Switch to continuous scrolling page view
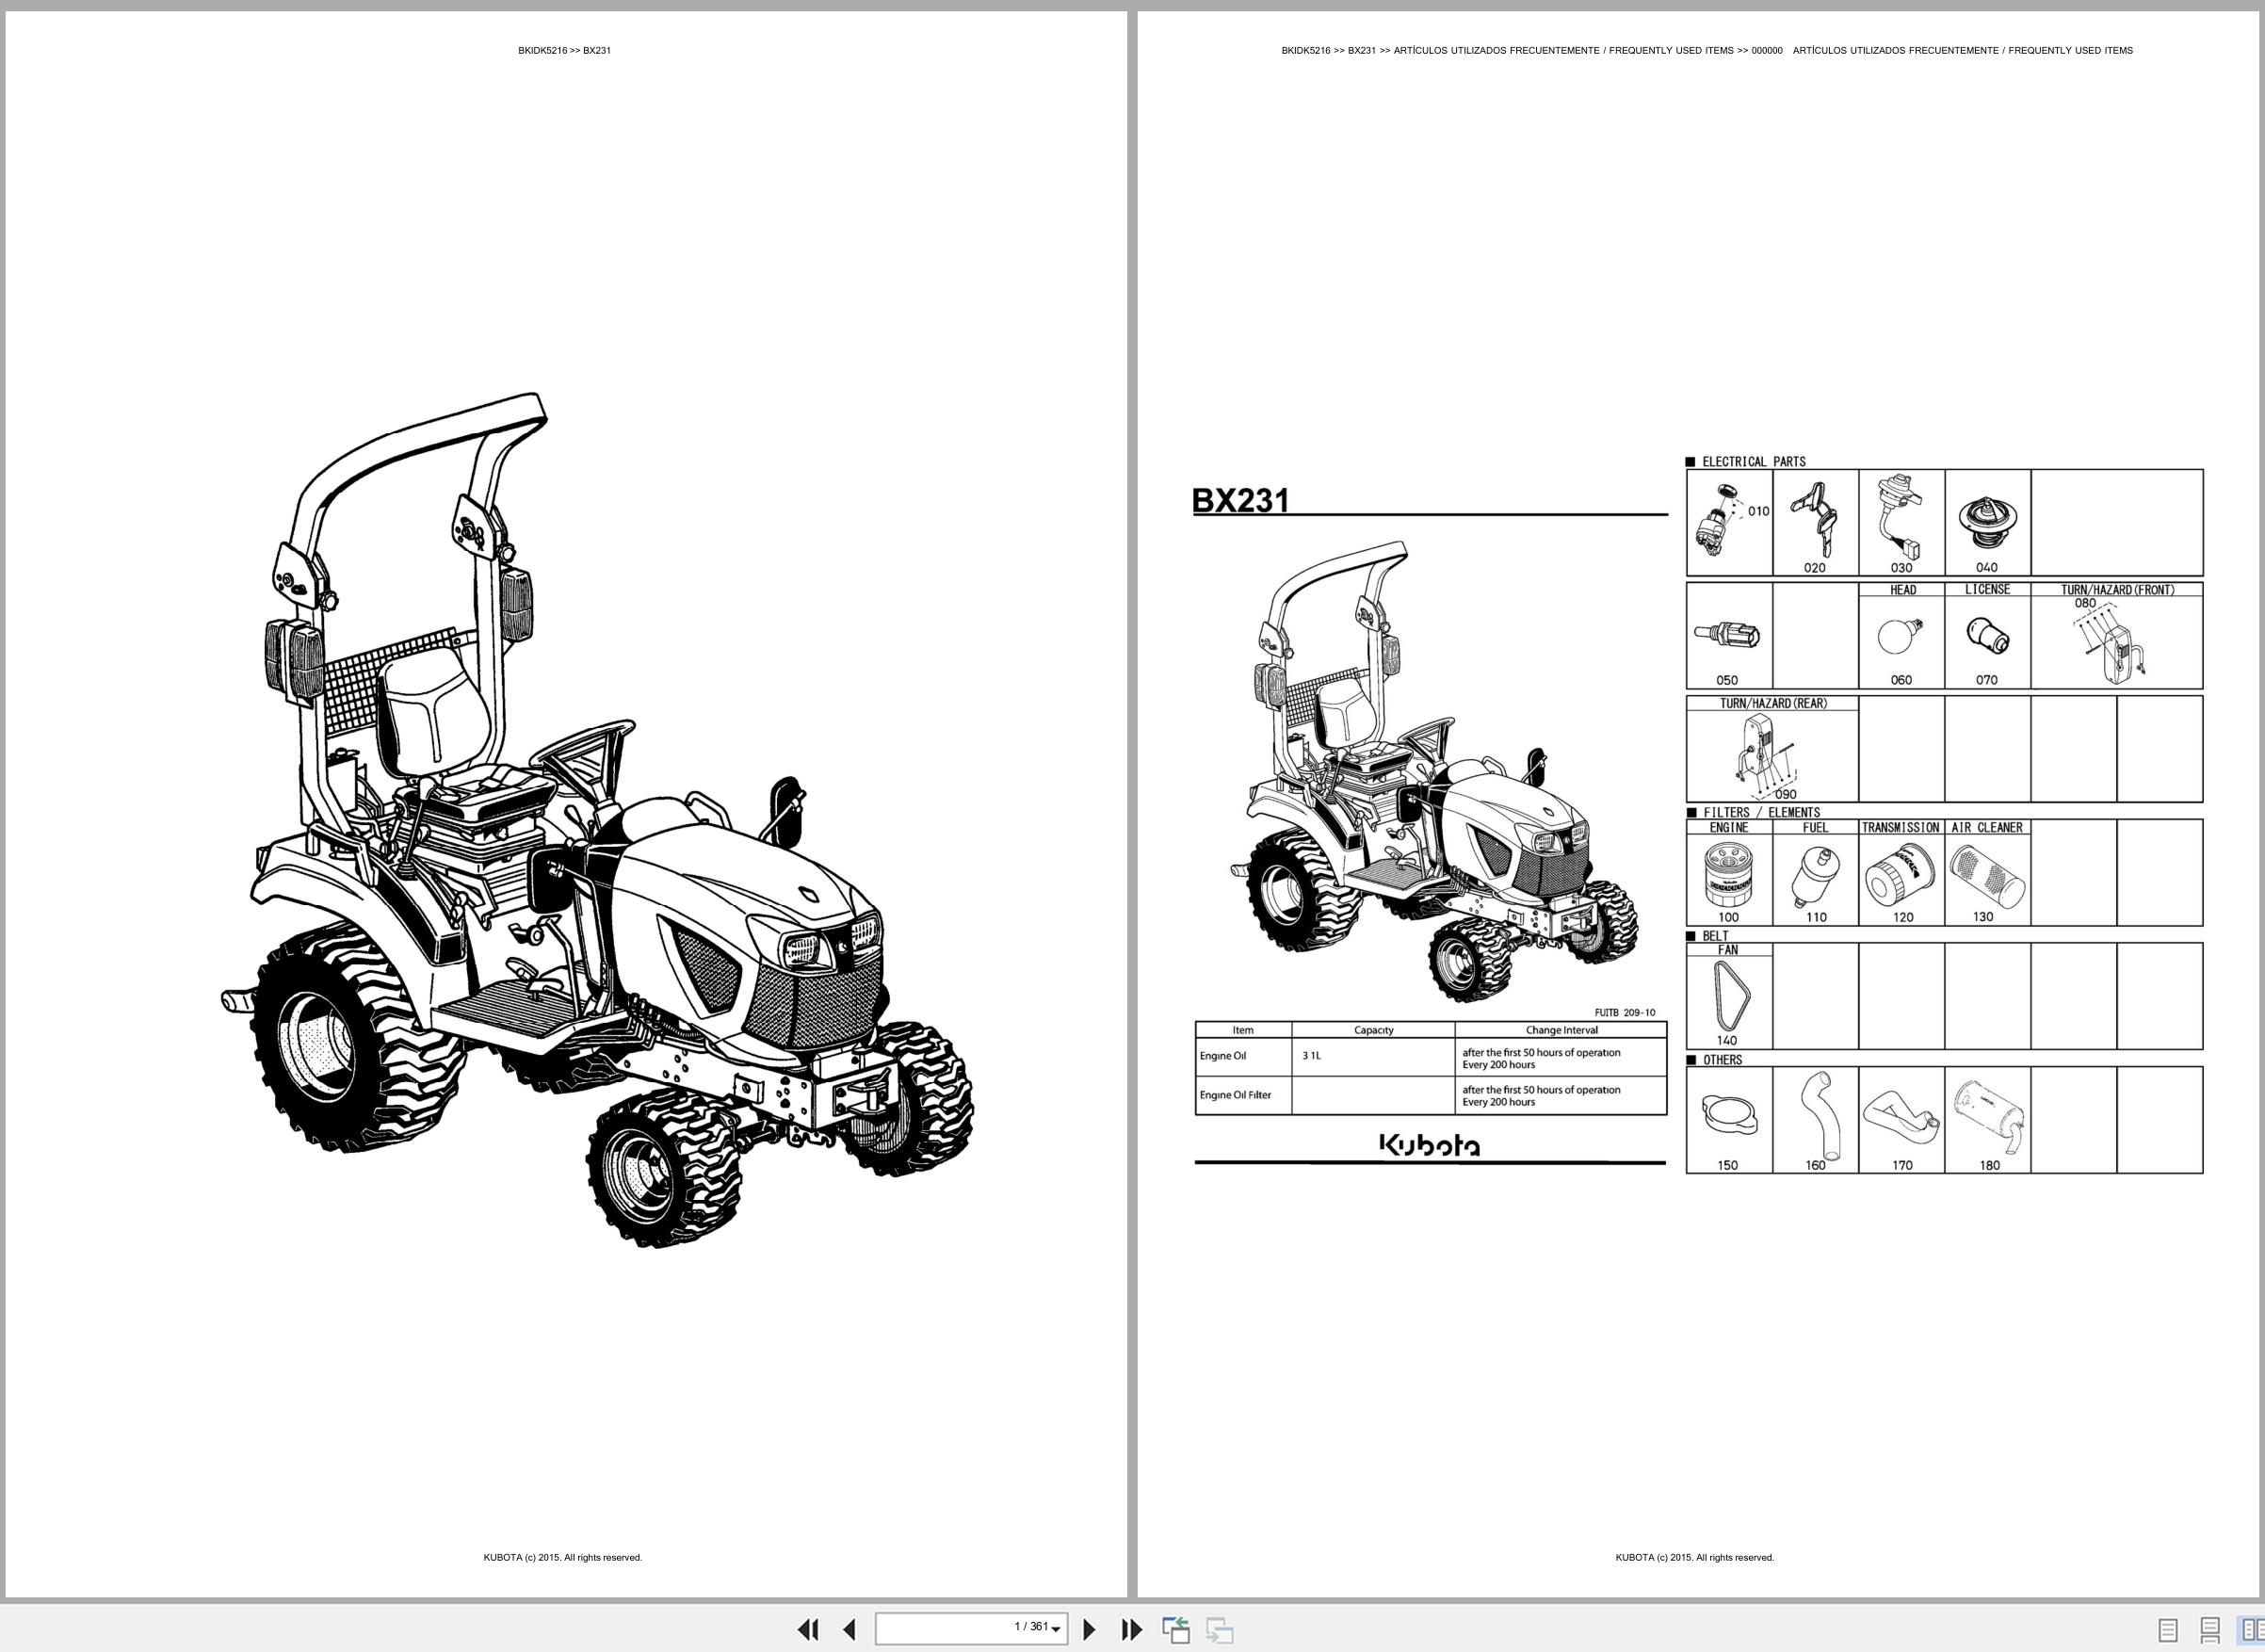 click(2210, 1630)
